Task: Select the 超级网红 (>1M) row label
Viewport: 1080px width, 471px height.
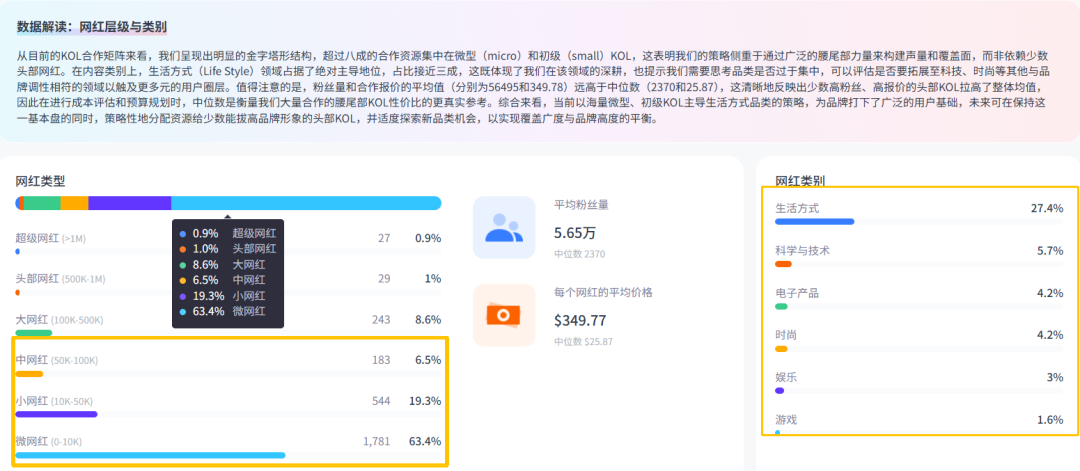Action: [x=50, y=238]
